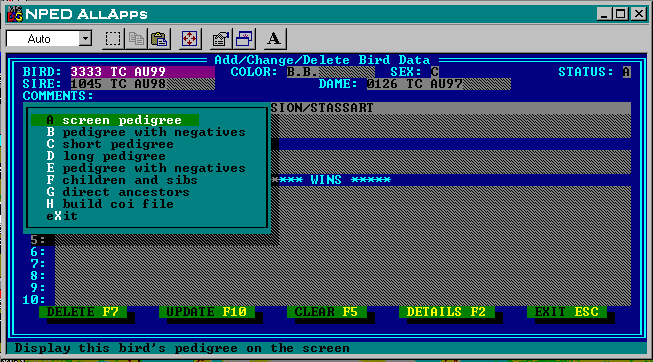Select 'B pedigree with negatives' entry
Viewport: 653px width, 362px height.
[146, 132]
